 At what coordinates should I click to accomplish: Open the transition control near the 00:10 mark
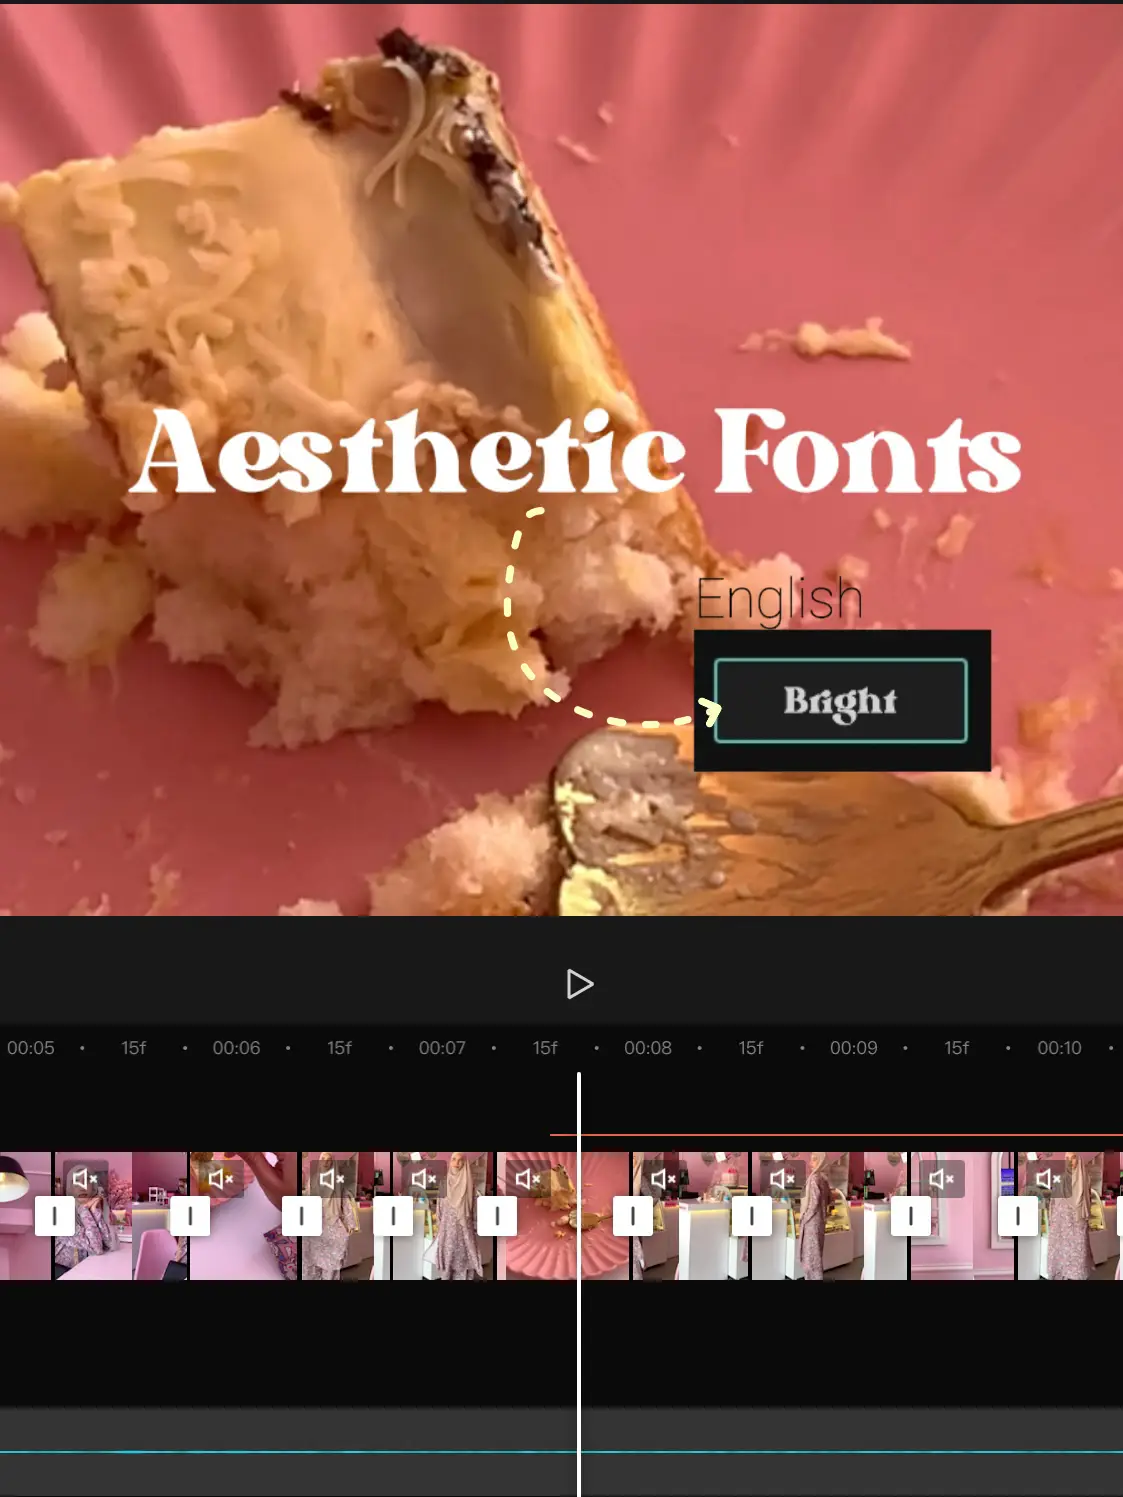[x=1016, y=1215]
